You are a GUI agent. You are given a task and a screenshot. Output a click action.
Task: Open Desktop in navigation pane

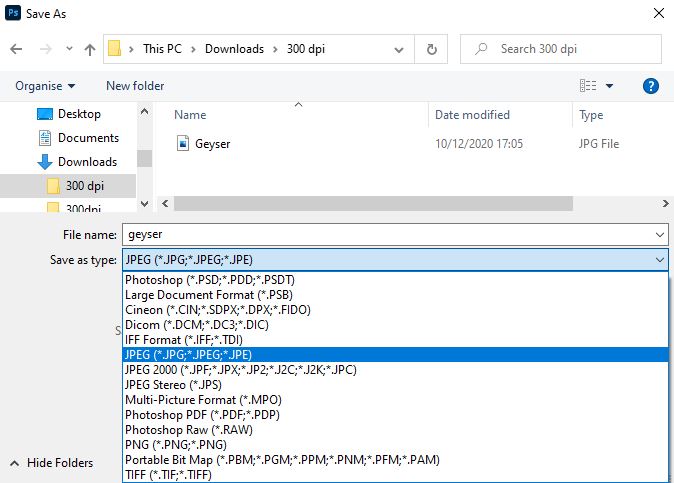tap(79, 114)
